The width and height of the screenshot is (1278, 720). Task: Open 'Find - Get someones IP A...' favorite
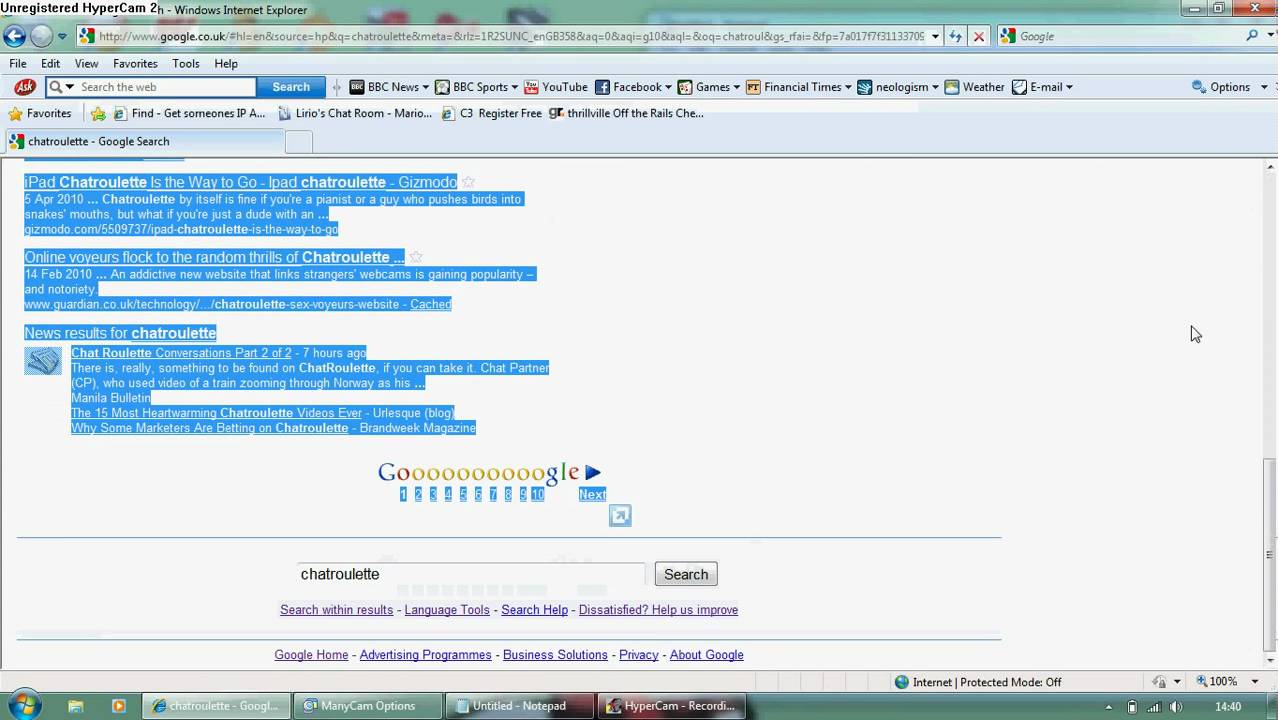pos(188,113)
